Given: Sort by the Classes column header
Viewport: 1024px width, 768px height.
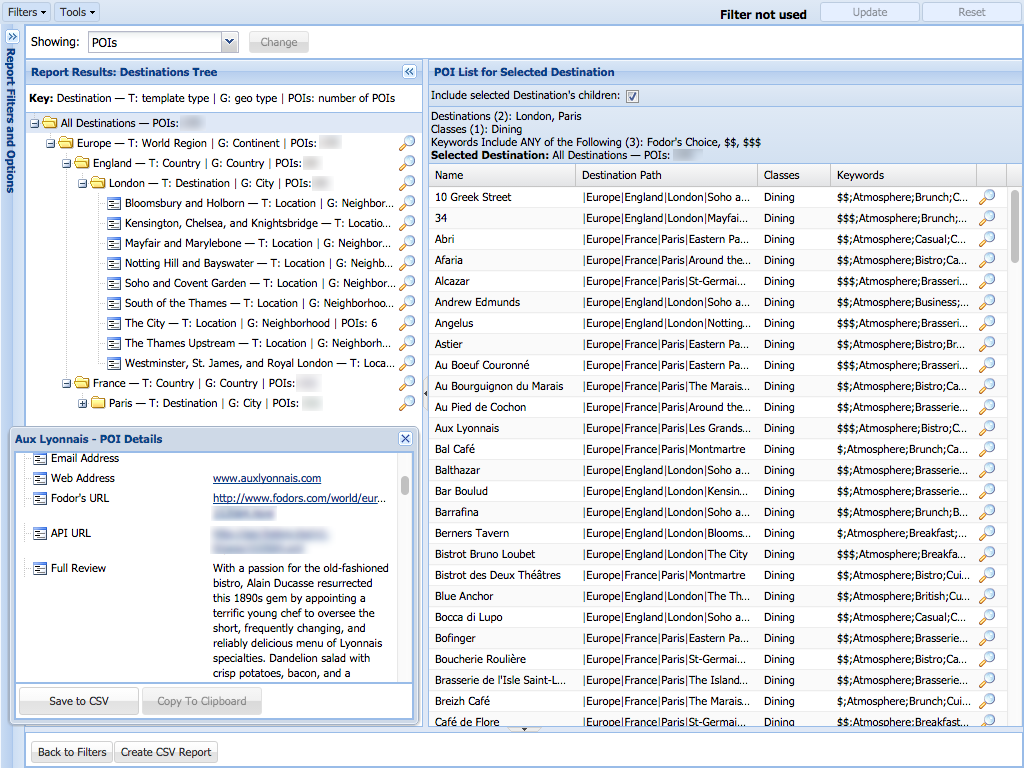Looking at the screenshot, I should click(x=794, y=175).
